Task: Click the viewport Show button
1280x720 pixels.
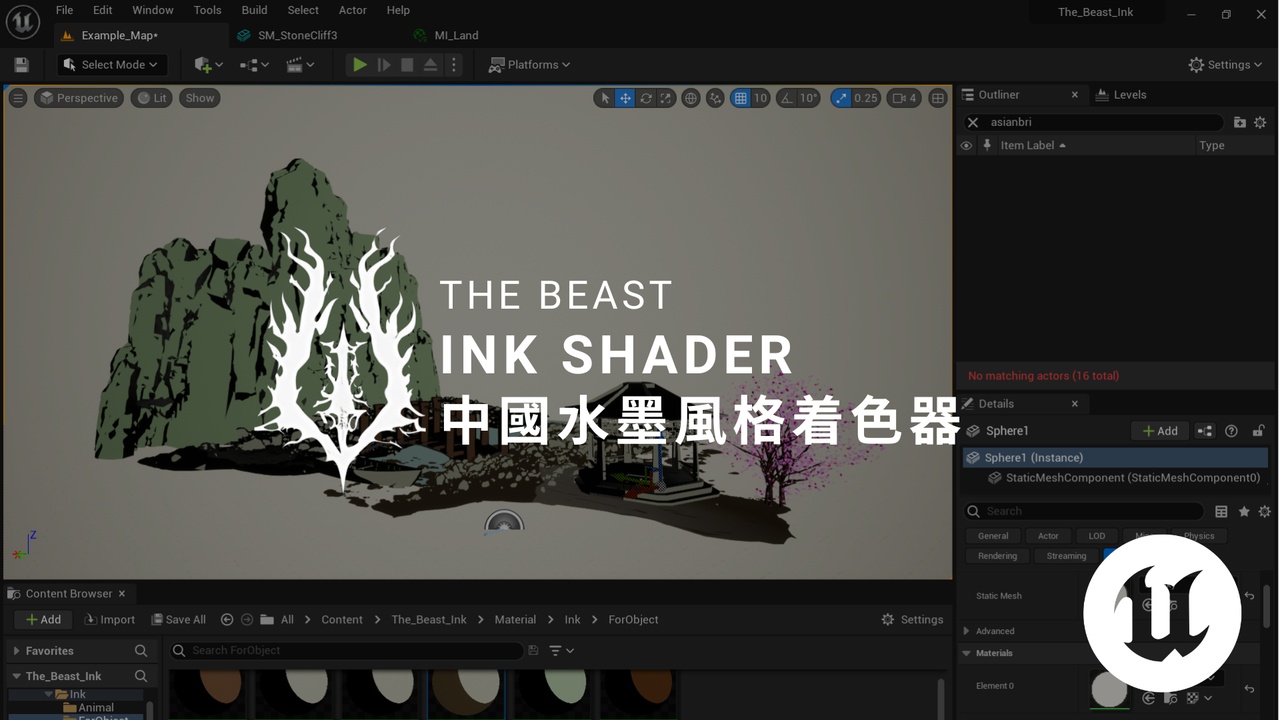Action: [200, 98]
